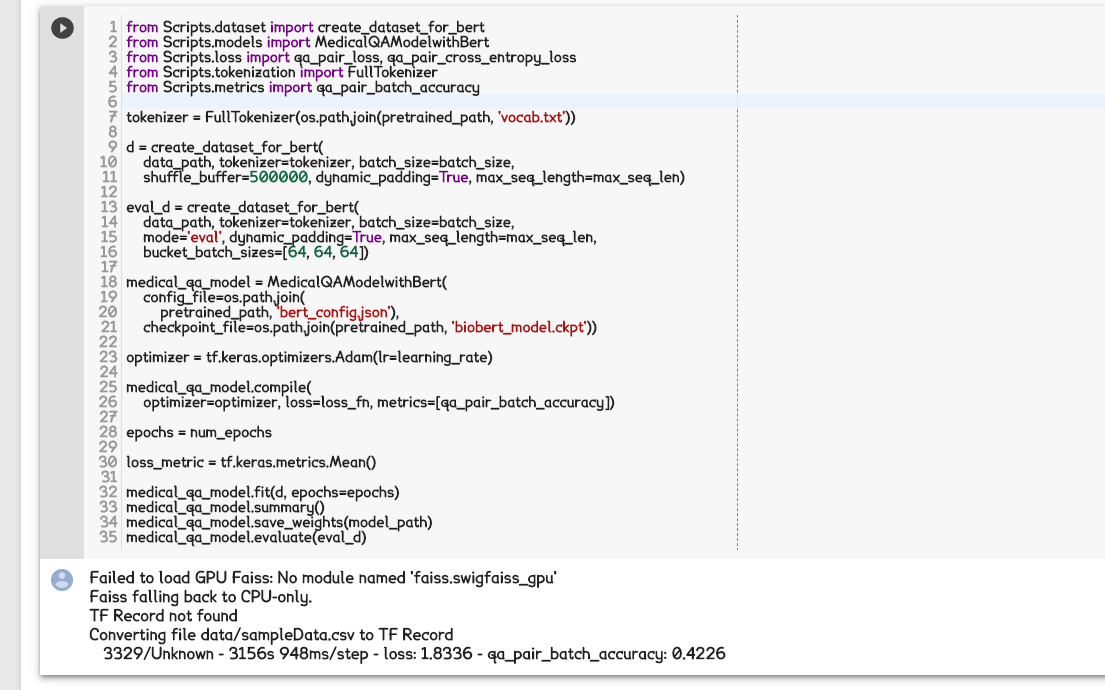Screen dimensions: 1105x690
Task: Click the save_weights(model_path) line
Action: [x=279, y=522]
